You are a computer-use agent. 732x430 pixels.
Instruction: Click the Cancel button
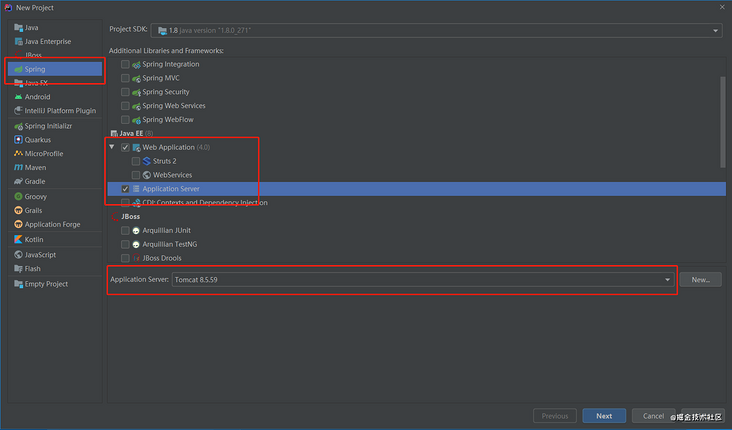pyautogui.click(x=654, y=416)
